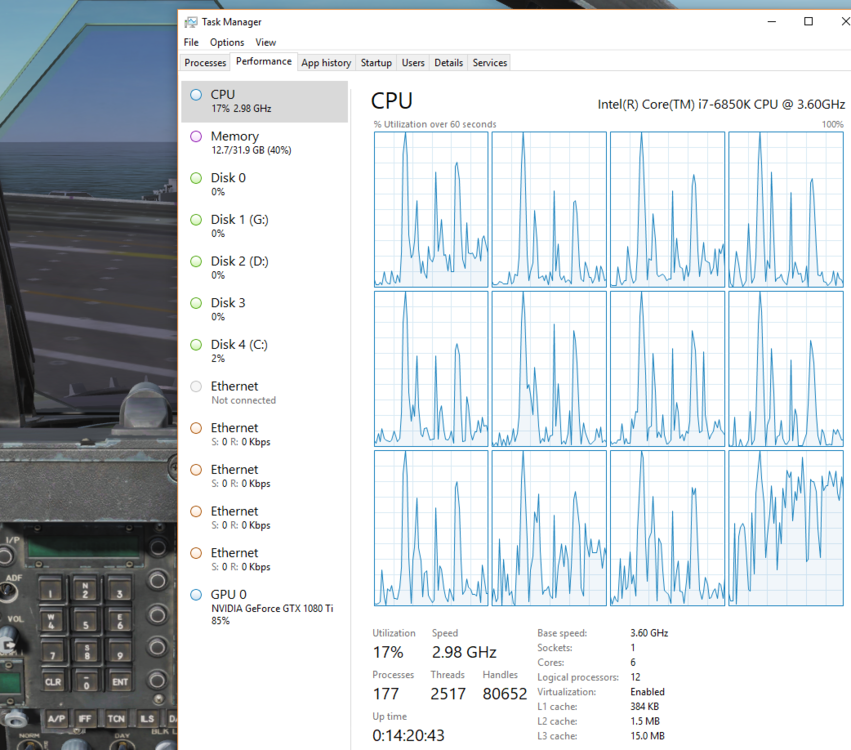The image size is (851, 750).
Task: Select the GPU 0 circle icon
Action: pyautogui.click(x=196, y=595)
